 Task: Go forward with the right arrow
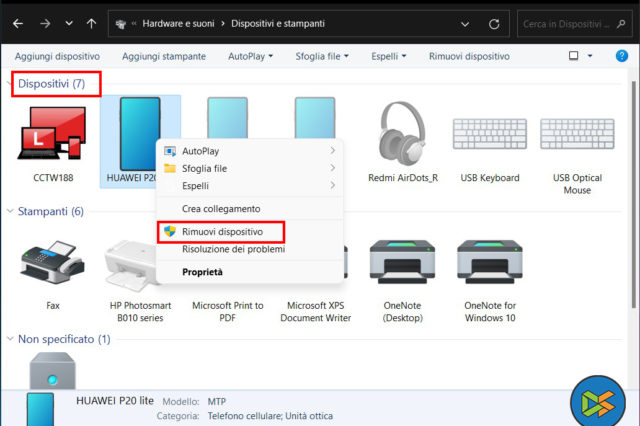pyautogui.click(x=45, y=24)
